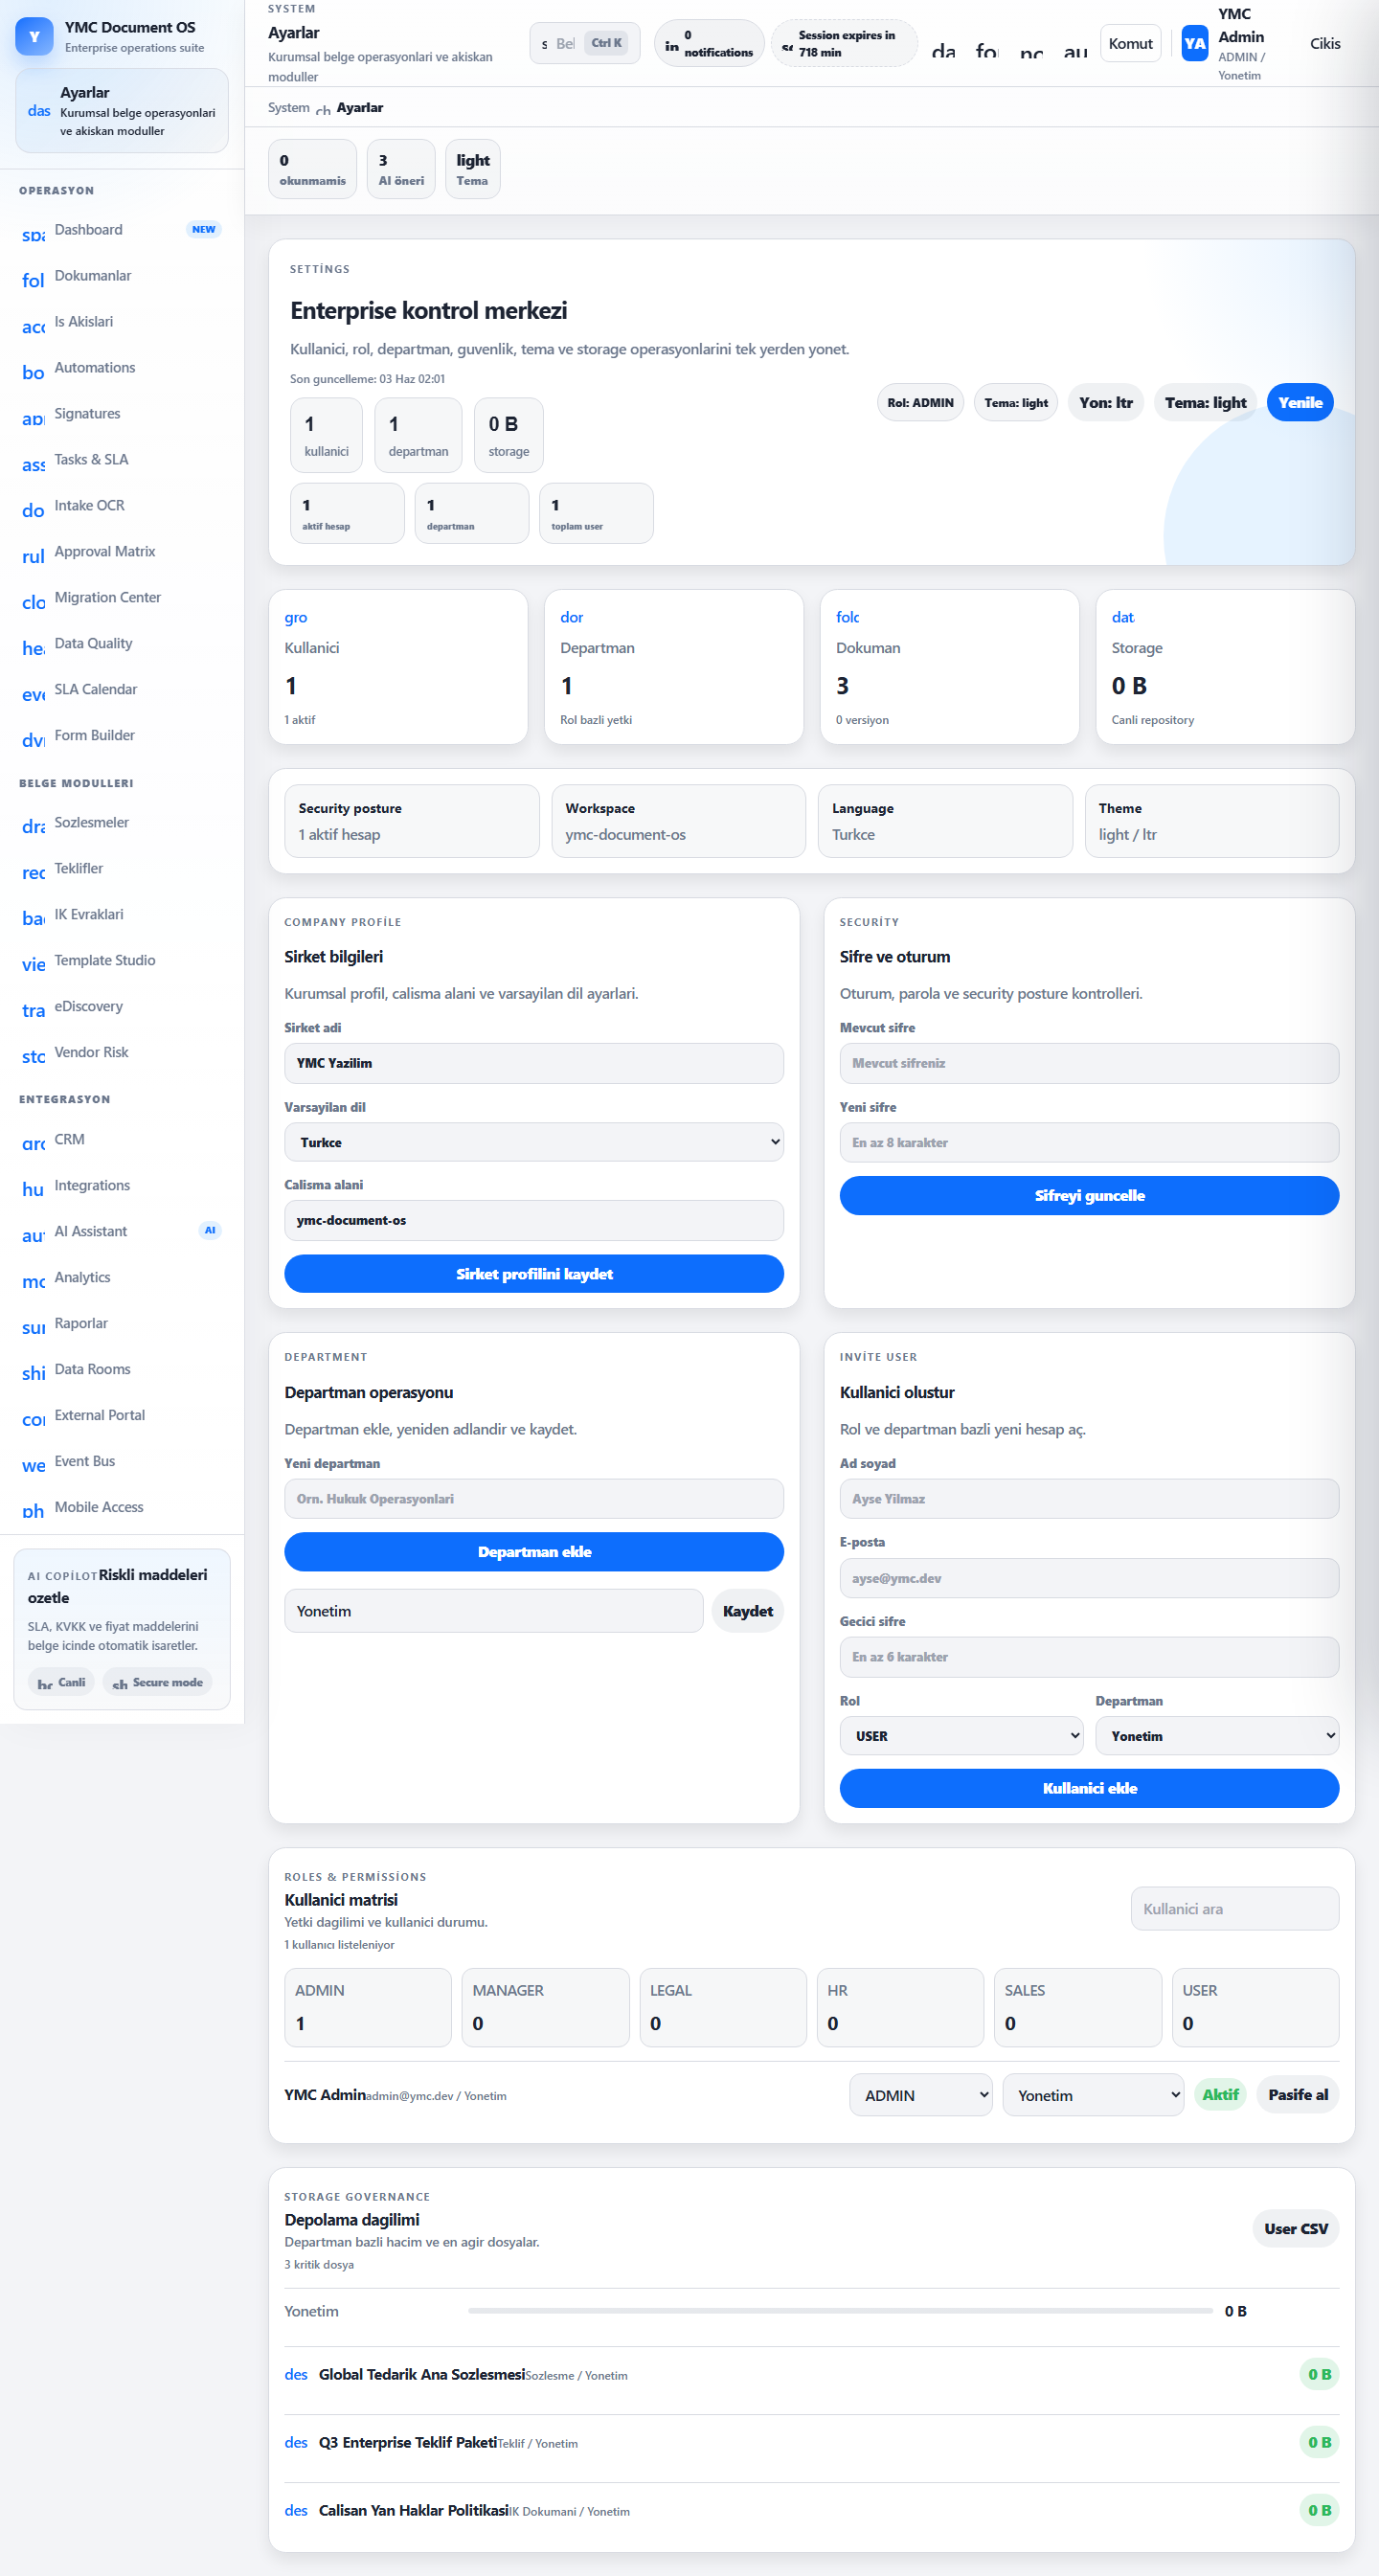Open the ADMIN role dropdown for YMC Admin
This screenshot has height=2576, width=1379.
pyautogui.click(x=921, y=2096)
